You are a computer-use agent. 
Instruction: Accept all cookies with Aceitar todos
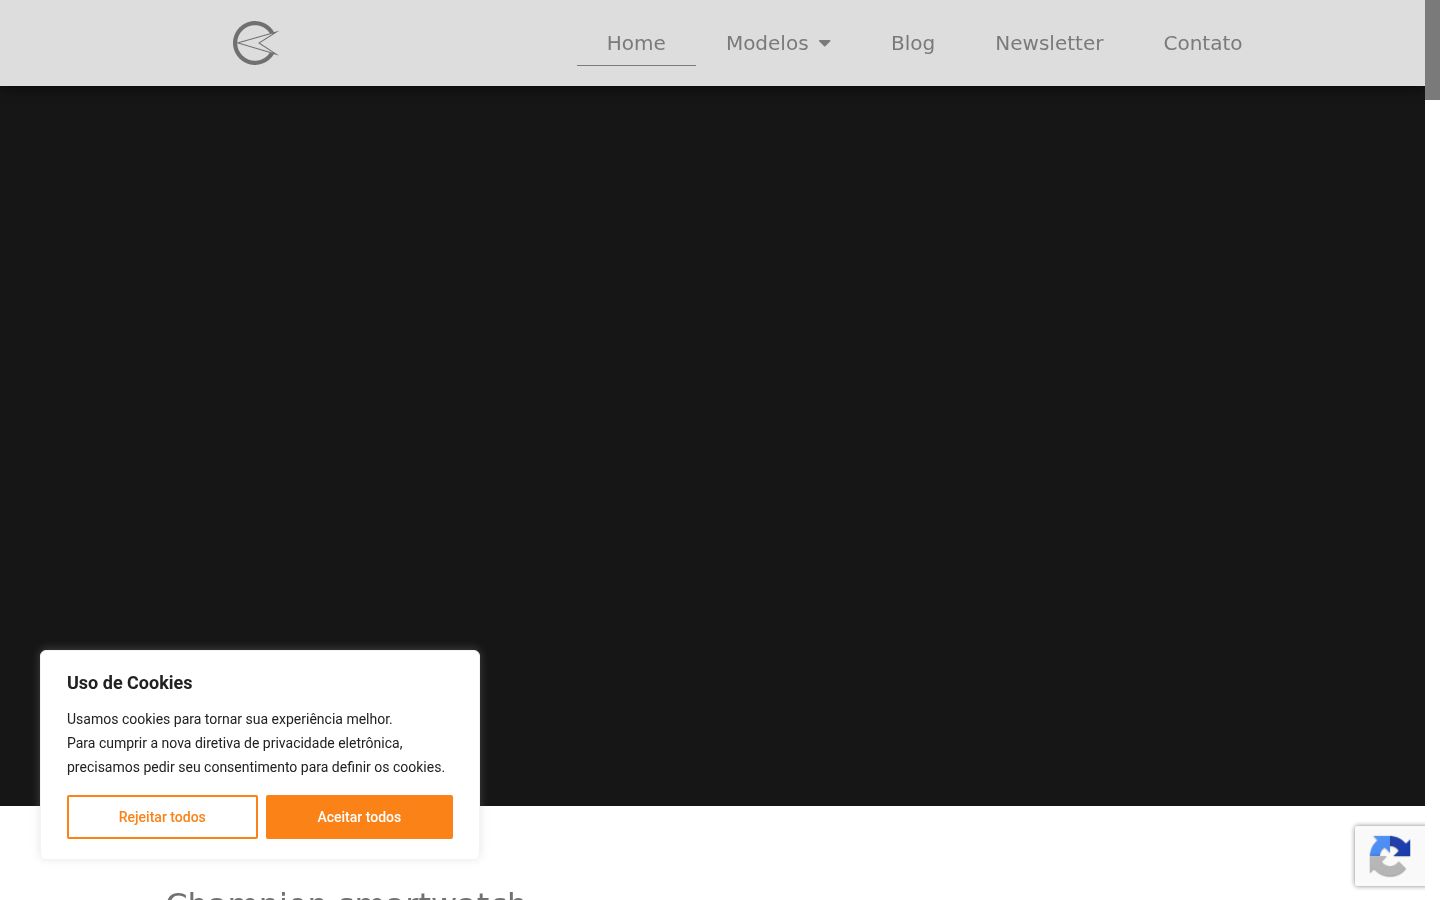coord(359,817)
